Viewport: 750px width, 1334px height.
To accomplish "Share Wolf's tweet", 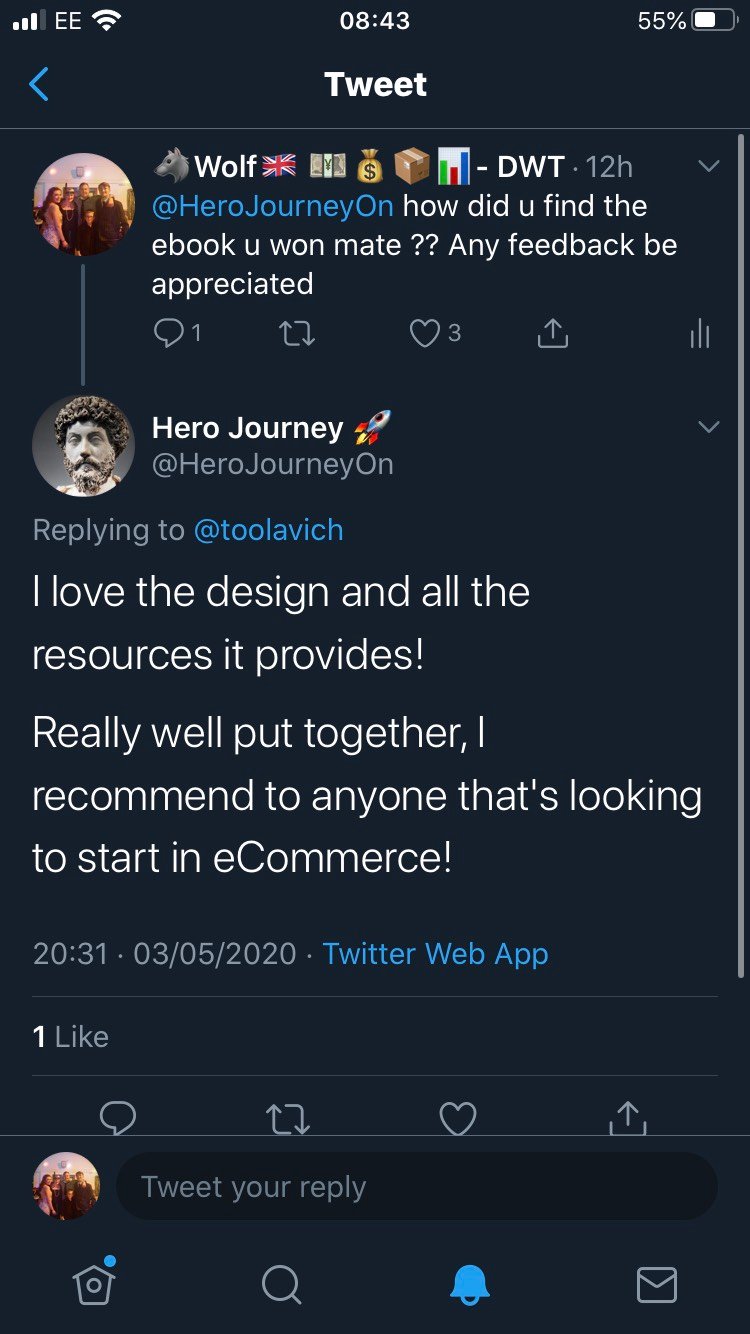I will (551, 334).
